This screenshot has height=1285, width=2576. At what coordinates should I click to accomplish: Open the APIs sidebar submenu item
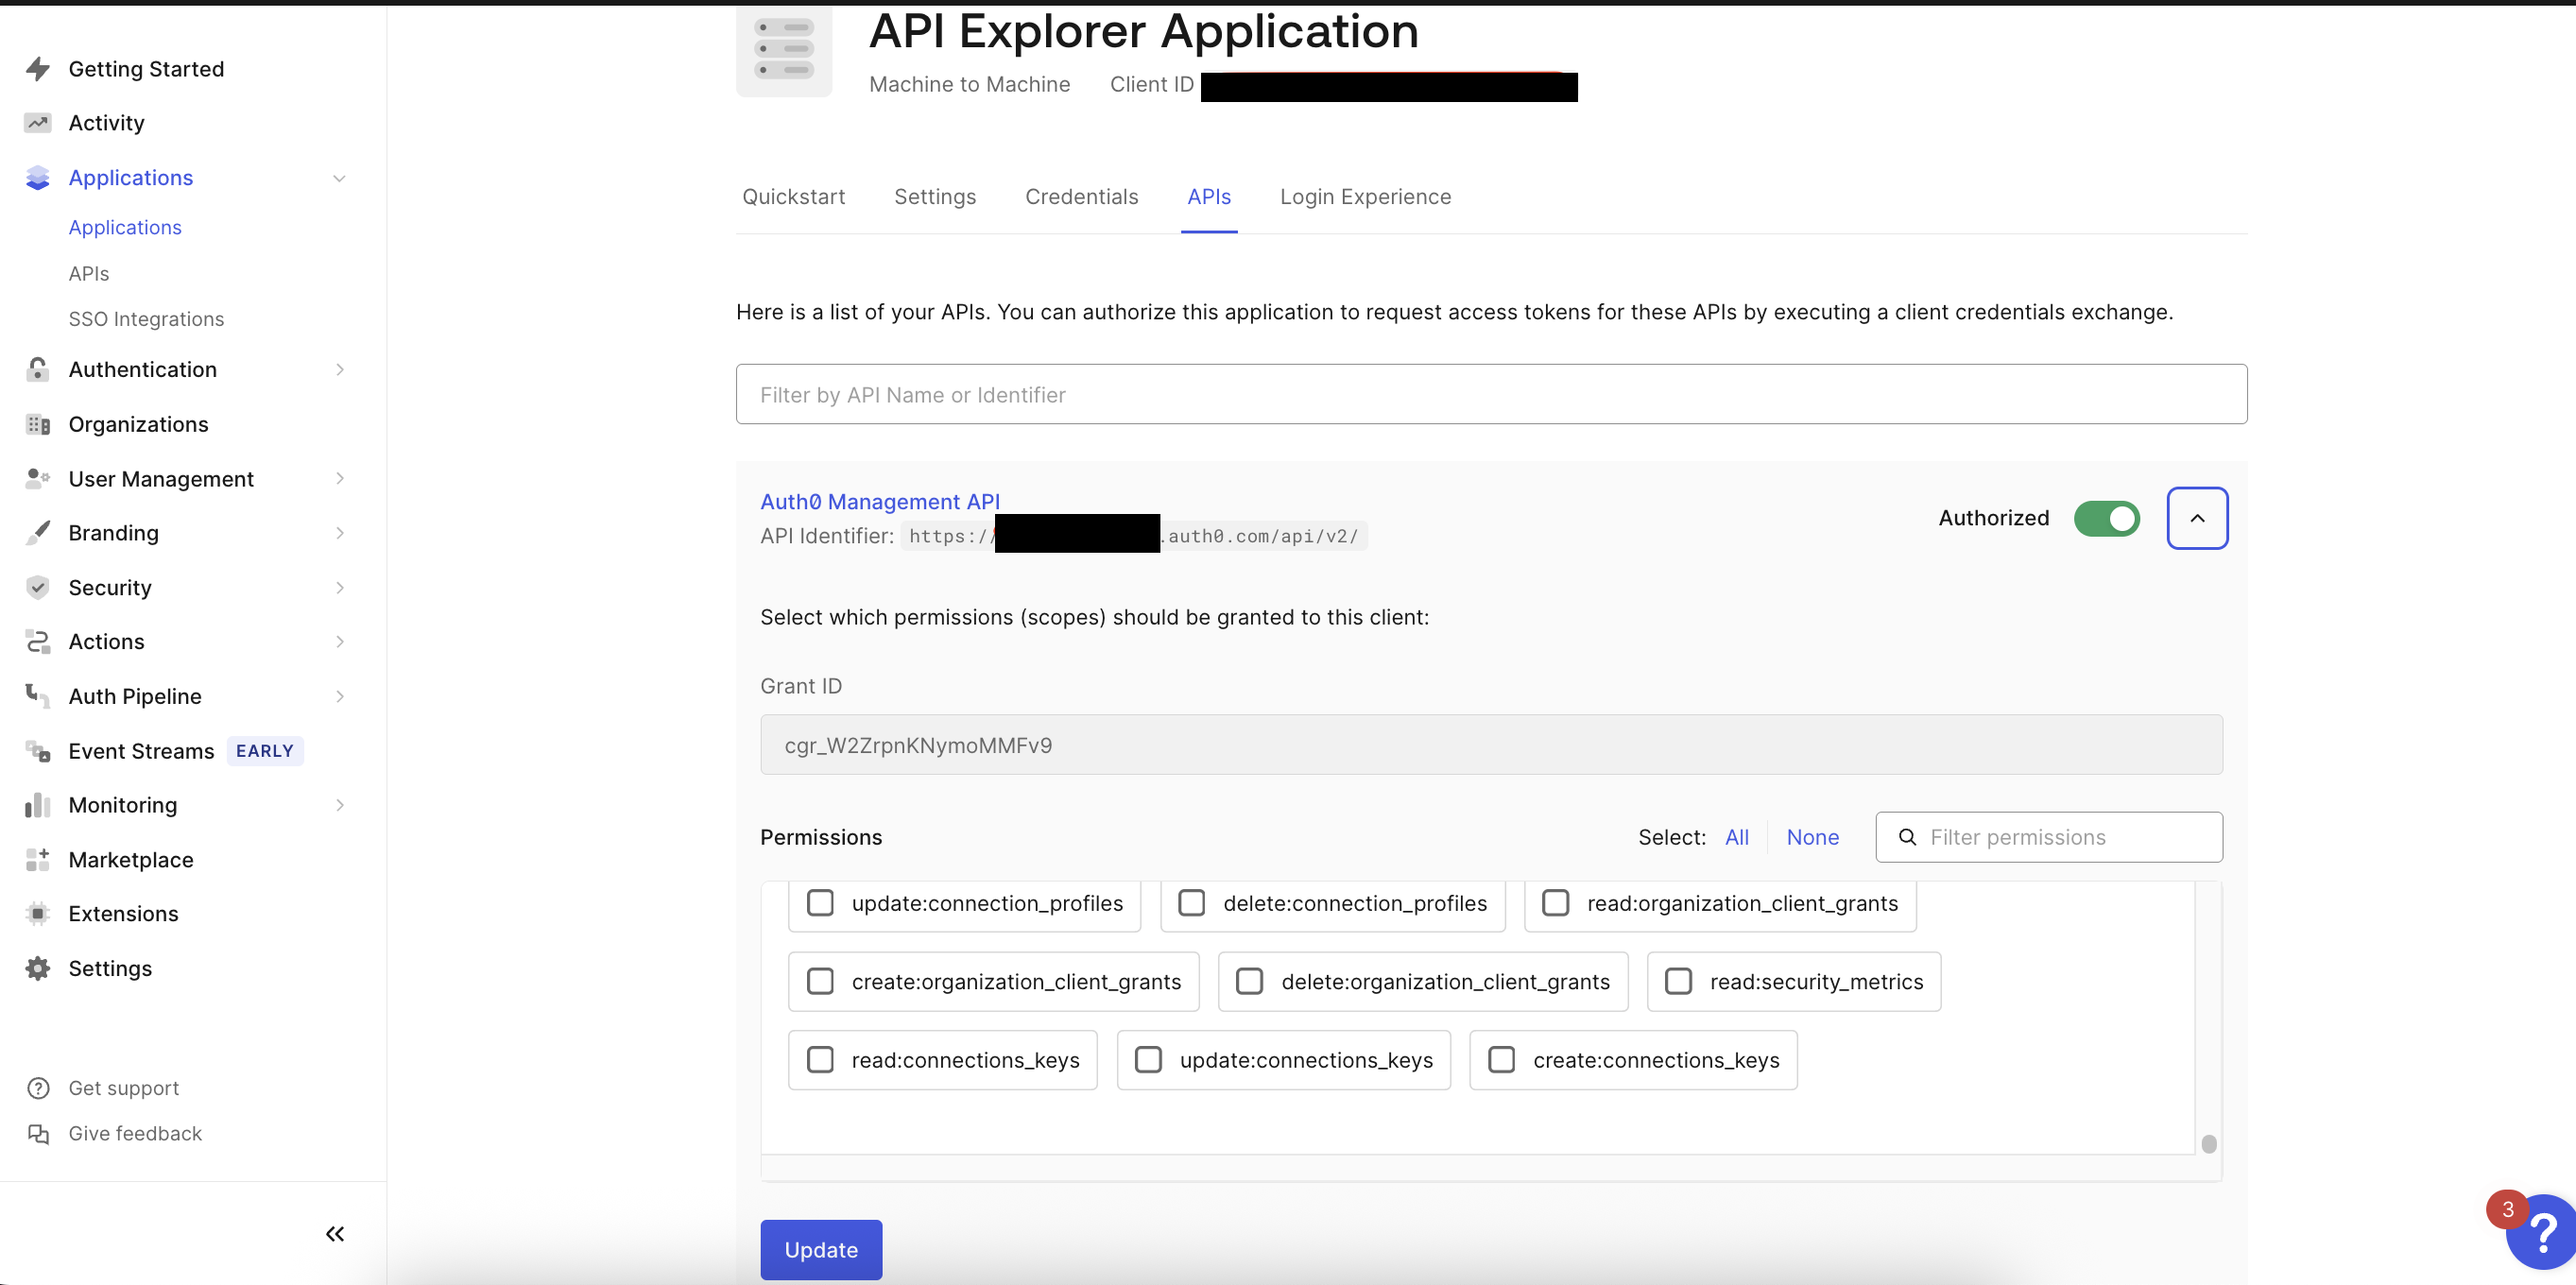[89, 274]
